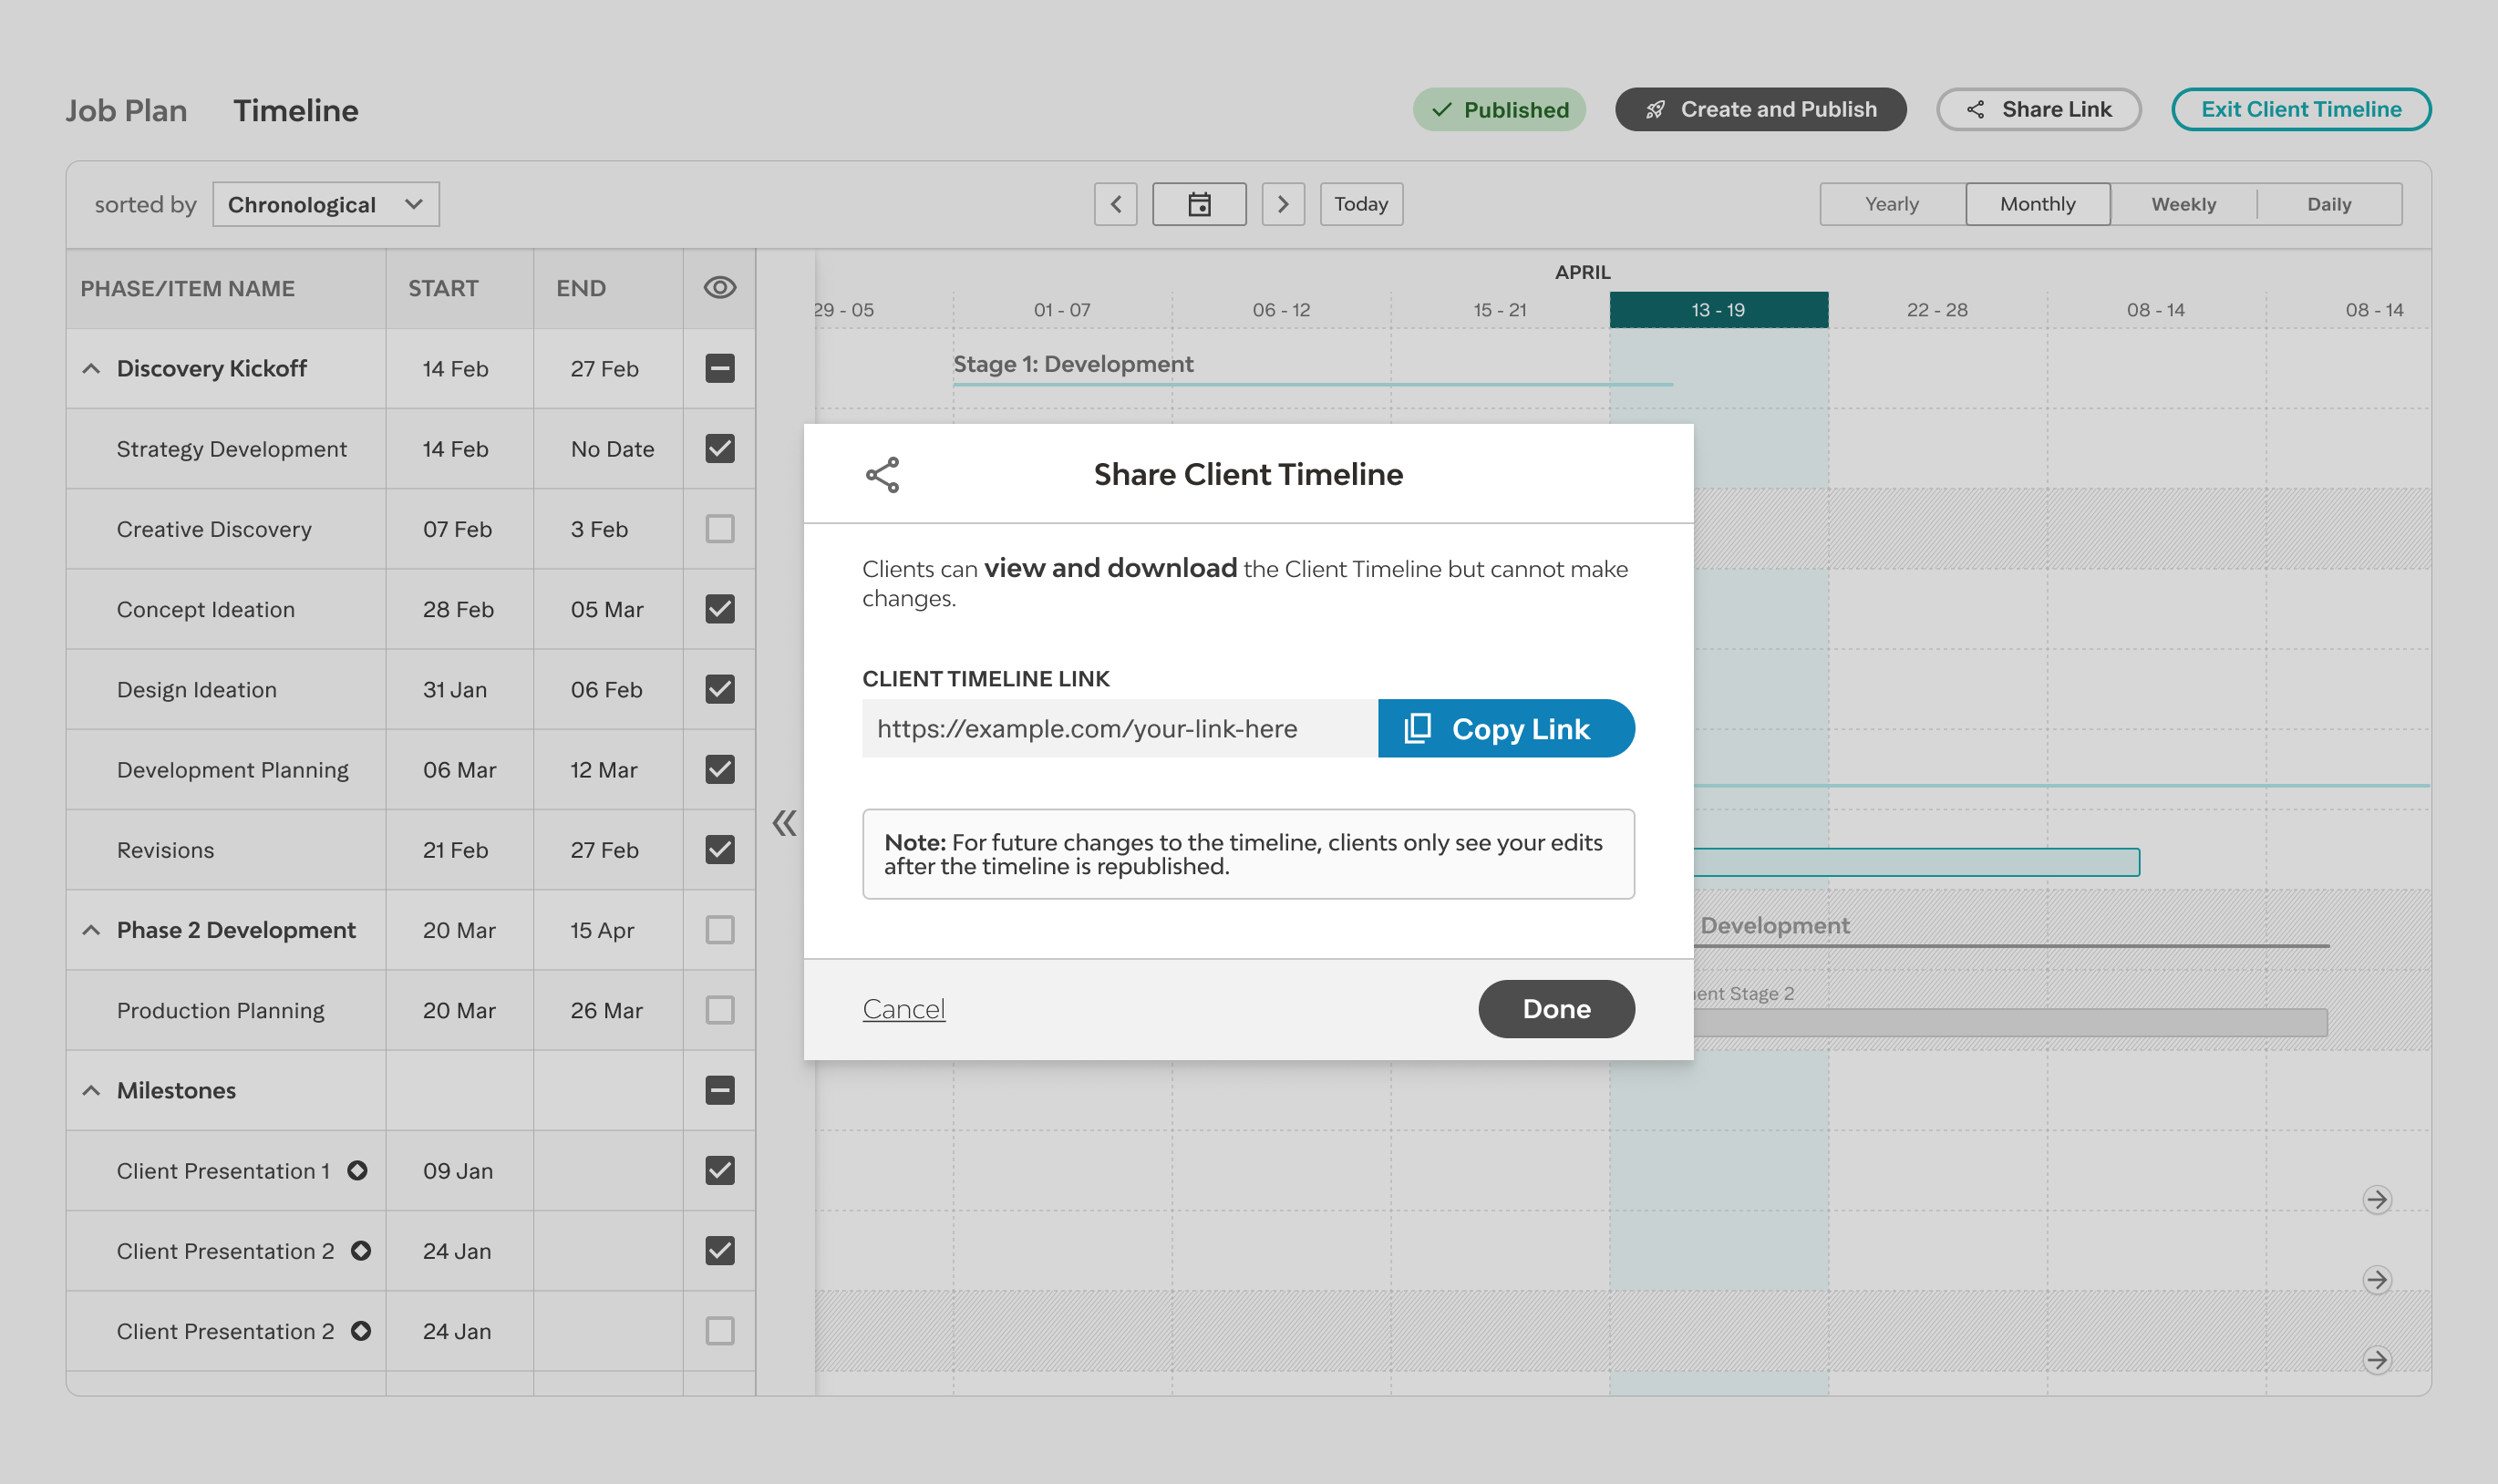The height and width of the screenshot is (1484, 2498).
Task: Toggle the partial checkbox on Discovery Kickoff
Action: coord(719,368)
